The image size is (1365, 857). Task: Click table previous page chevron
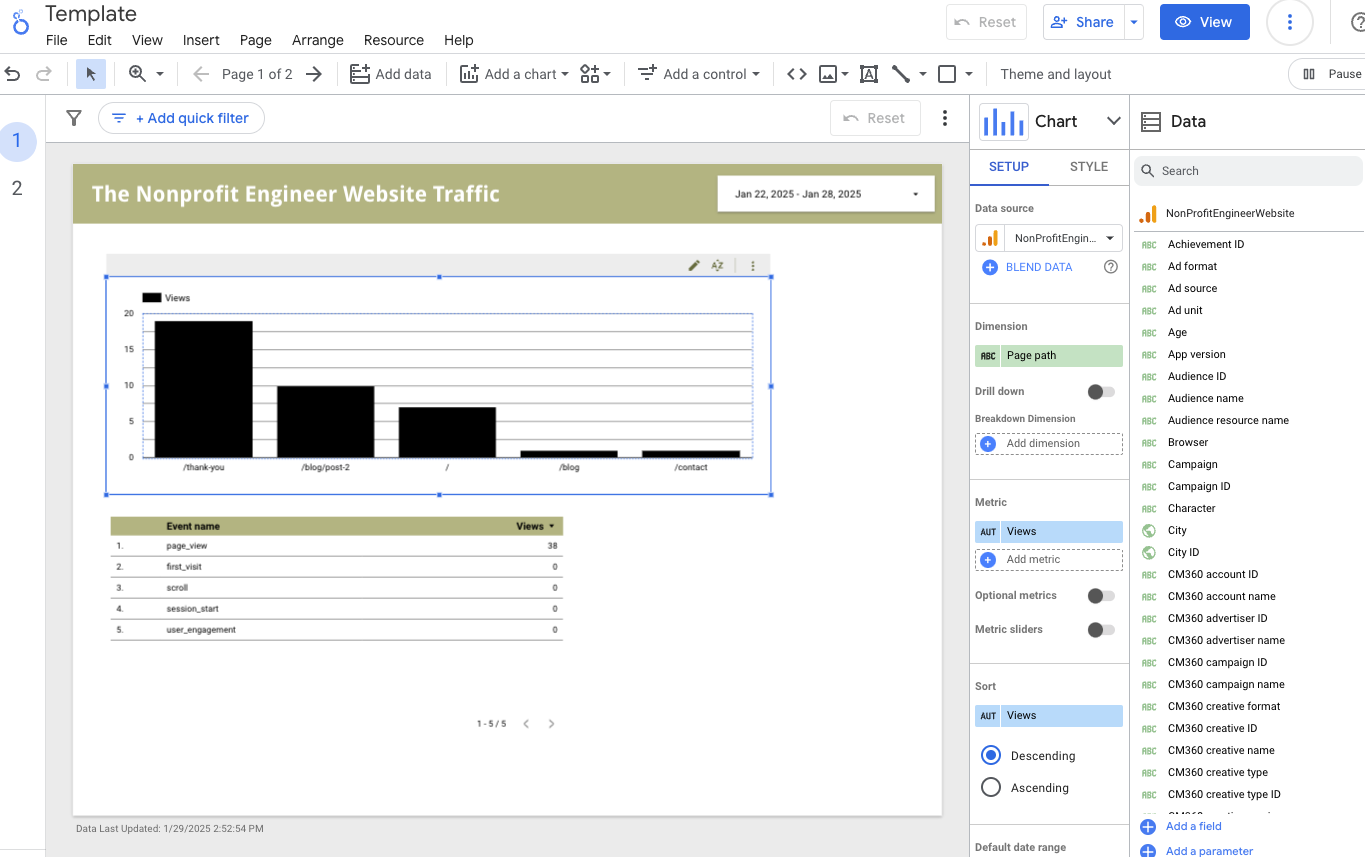click(x=526, y=723)
